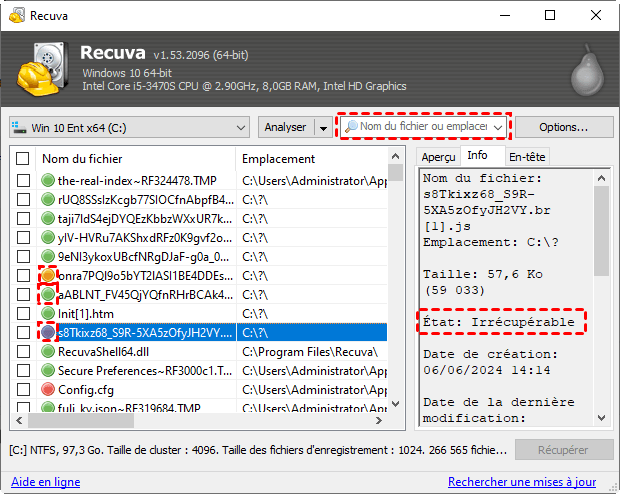Image resolution: width=620 pixels, height=494 pixels.
Task: Click Recuva icon in title bar
Action: tap(17, 15)
